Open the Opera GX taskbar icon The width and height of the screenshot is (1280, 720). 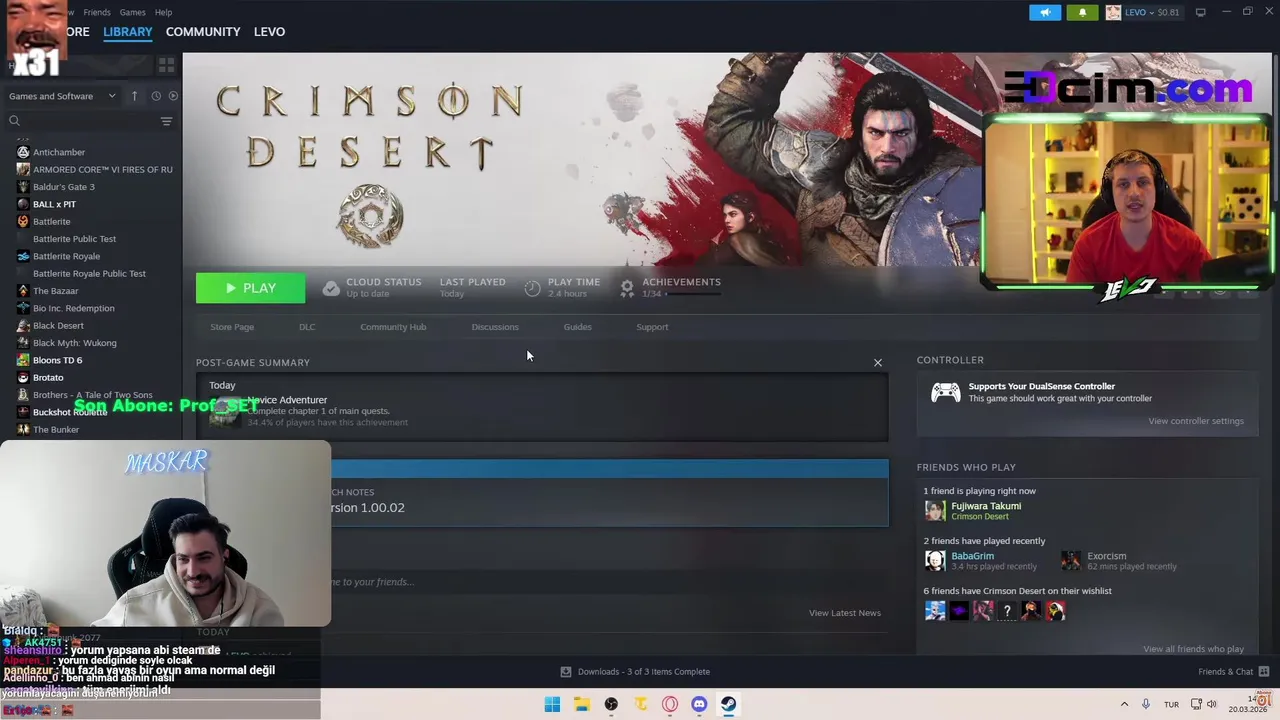coord(670,704)
